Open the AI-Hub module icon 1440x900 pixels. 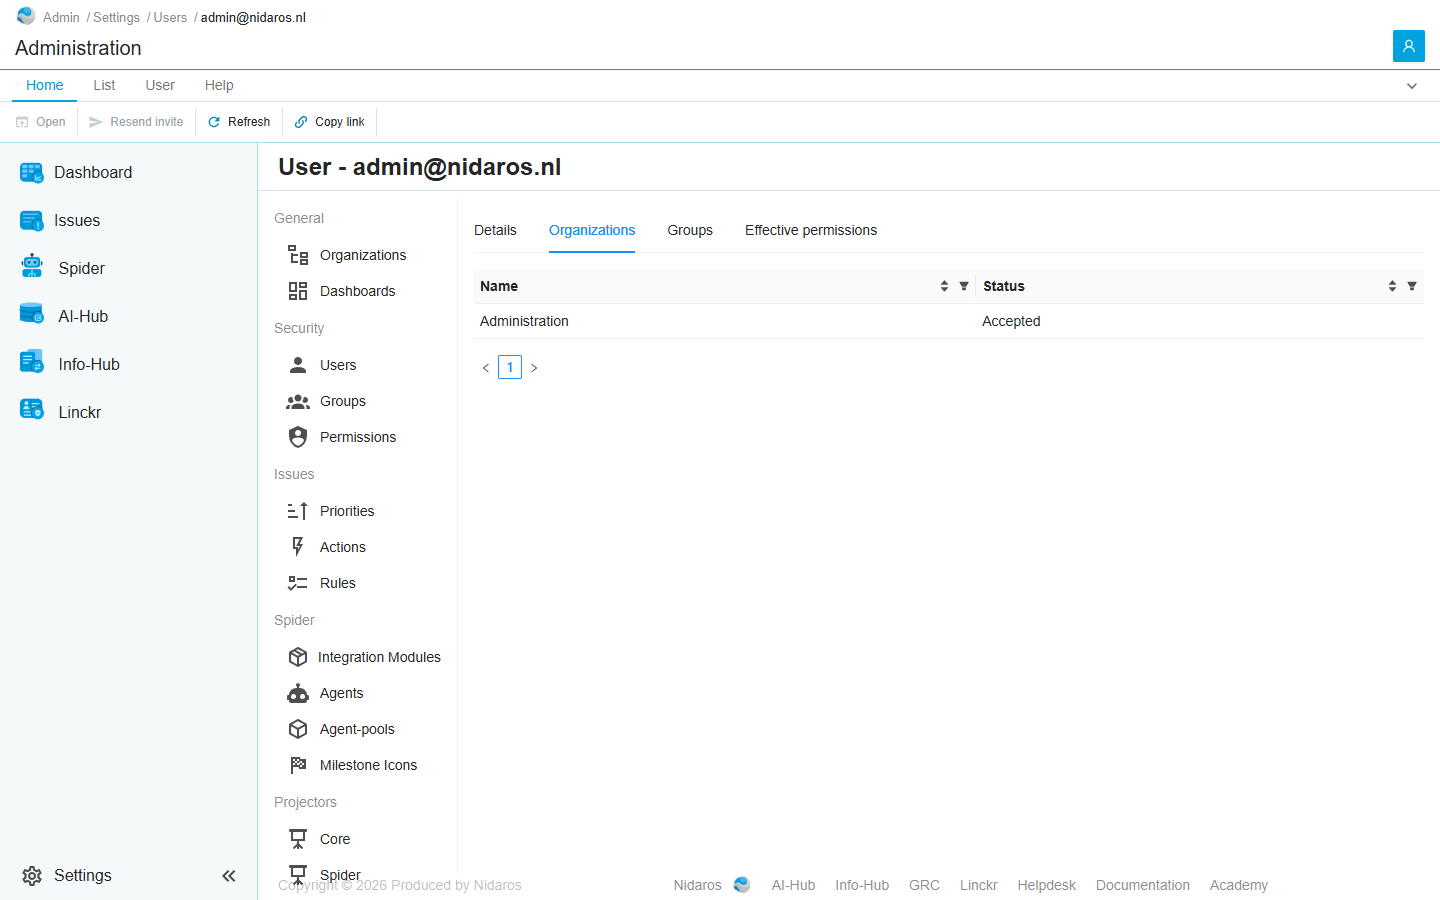(31, 314)
